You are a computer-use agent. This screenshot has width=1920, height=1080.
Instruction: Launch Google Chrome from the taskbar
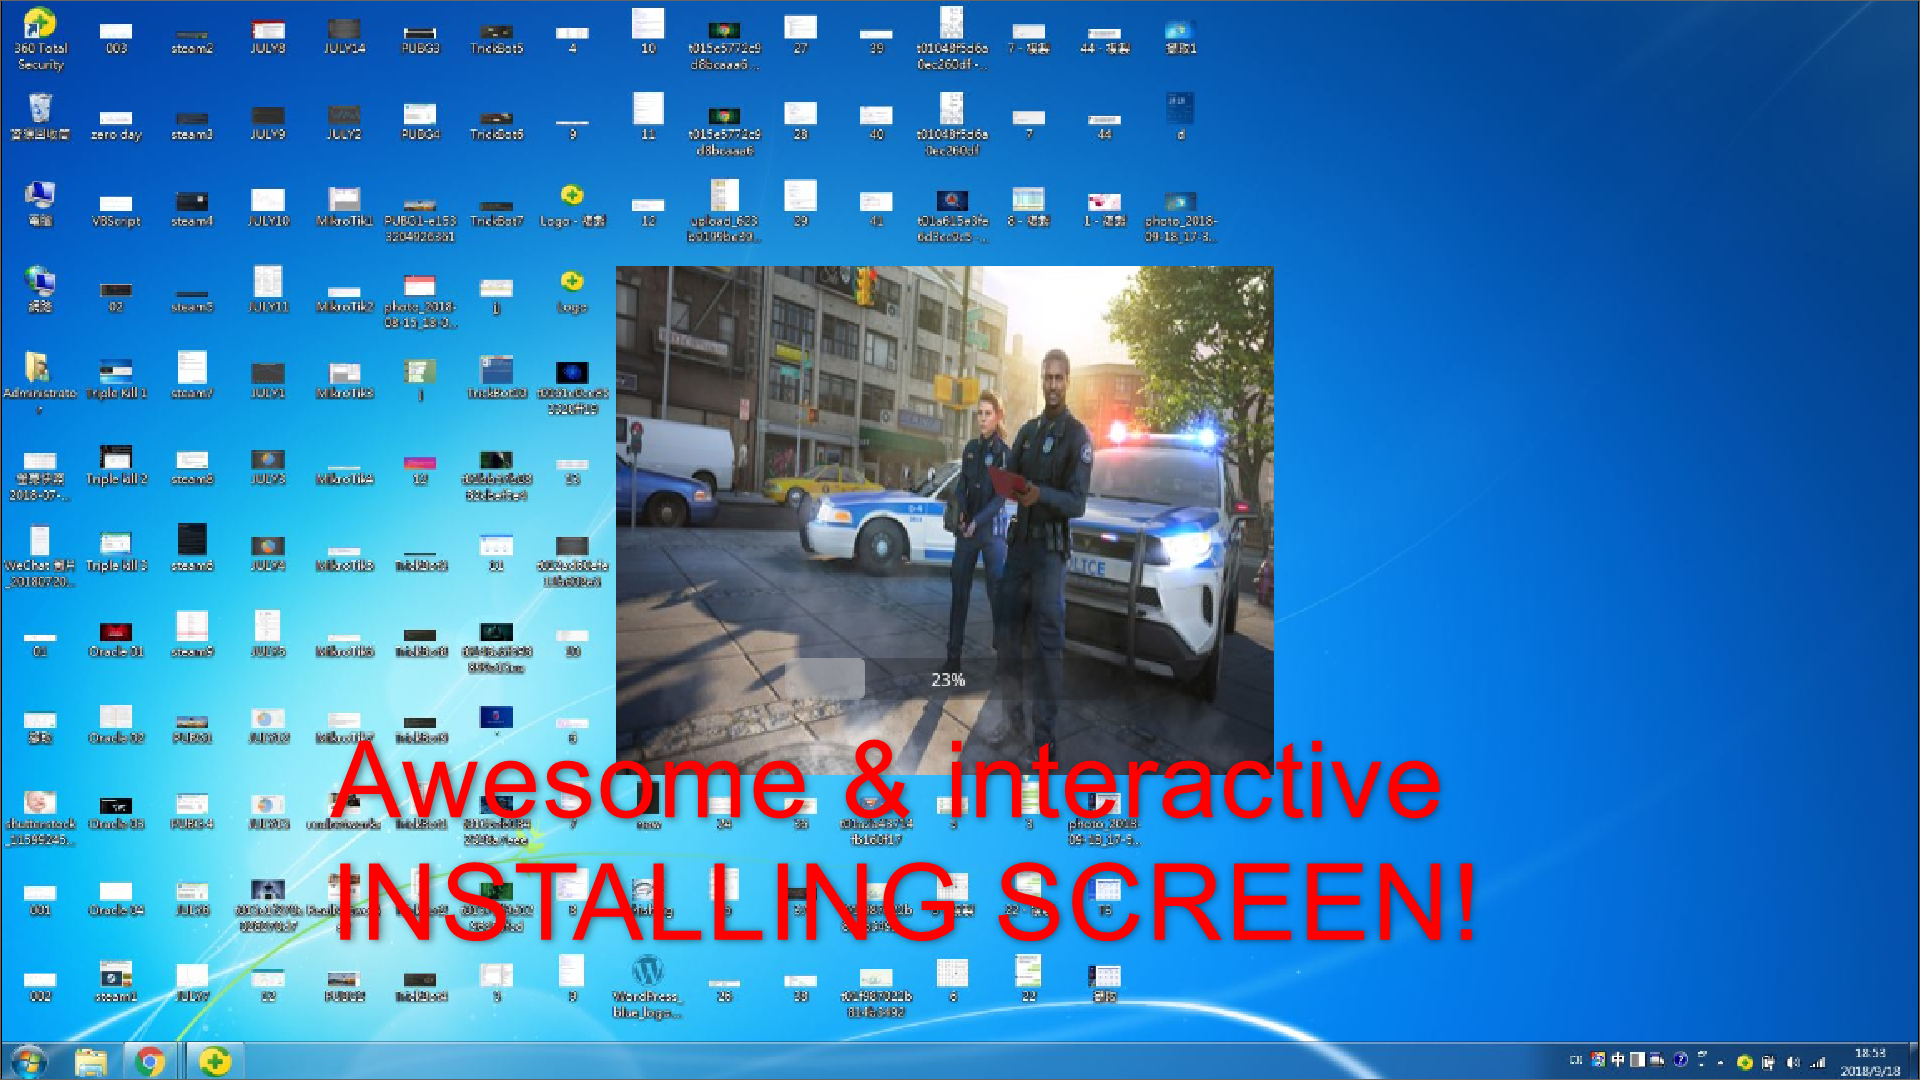(150, 1061)
